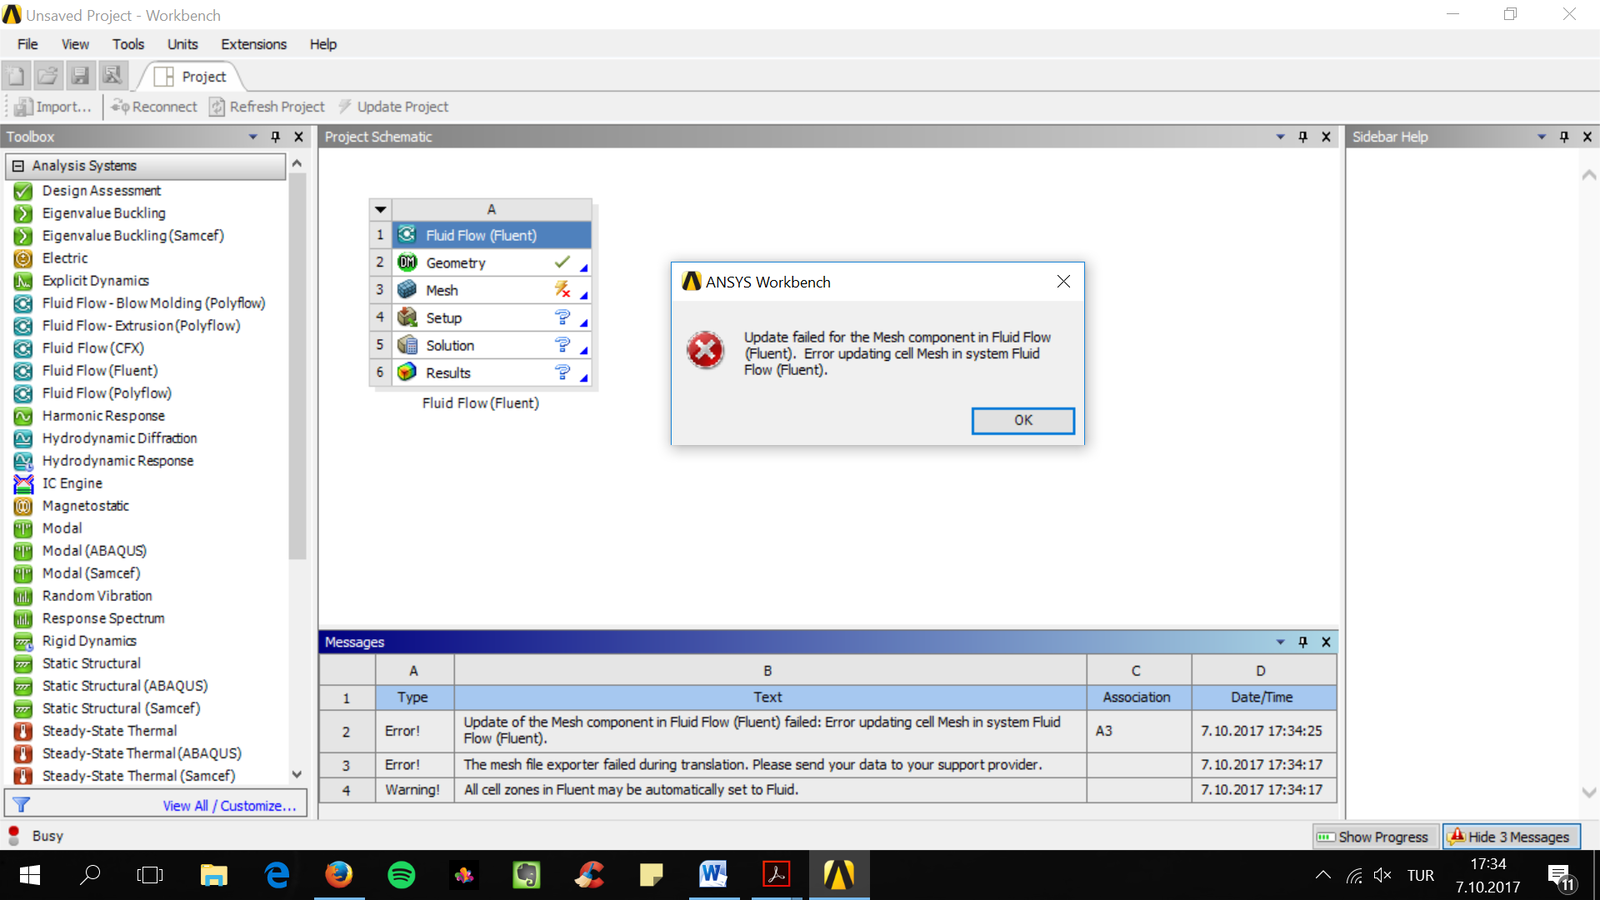Click the Setup cell question mark status
Viewport: 1600px width, 900px height.
[x=562, y=317]
